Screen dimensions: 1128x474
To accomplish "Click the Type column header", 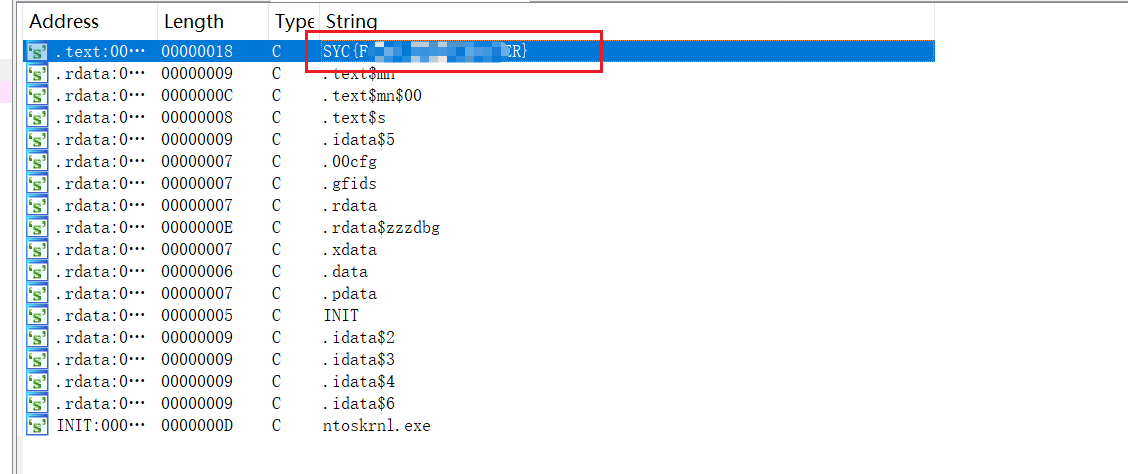I will 294,22.
